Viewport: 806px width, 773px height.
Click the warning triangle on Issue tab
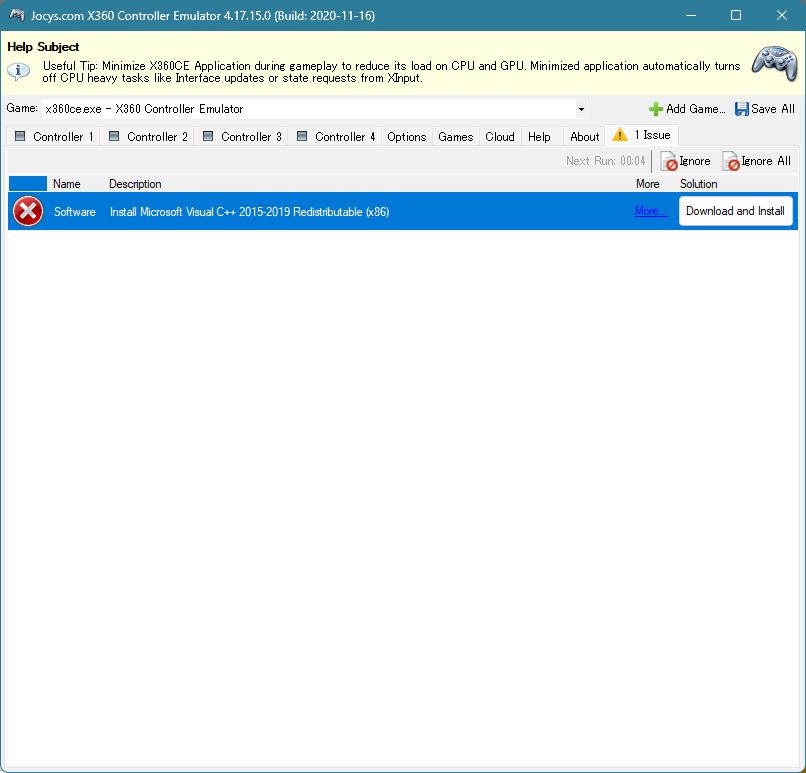620,135
